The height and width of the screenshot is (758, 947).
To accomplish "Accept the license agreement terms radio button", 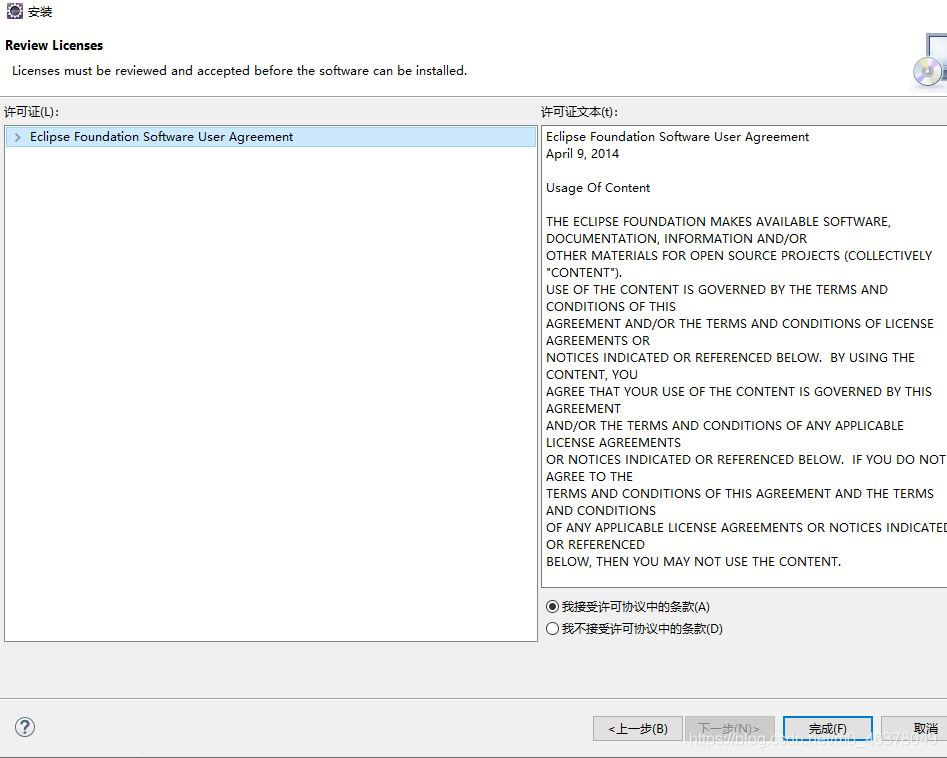I will 552,606.
